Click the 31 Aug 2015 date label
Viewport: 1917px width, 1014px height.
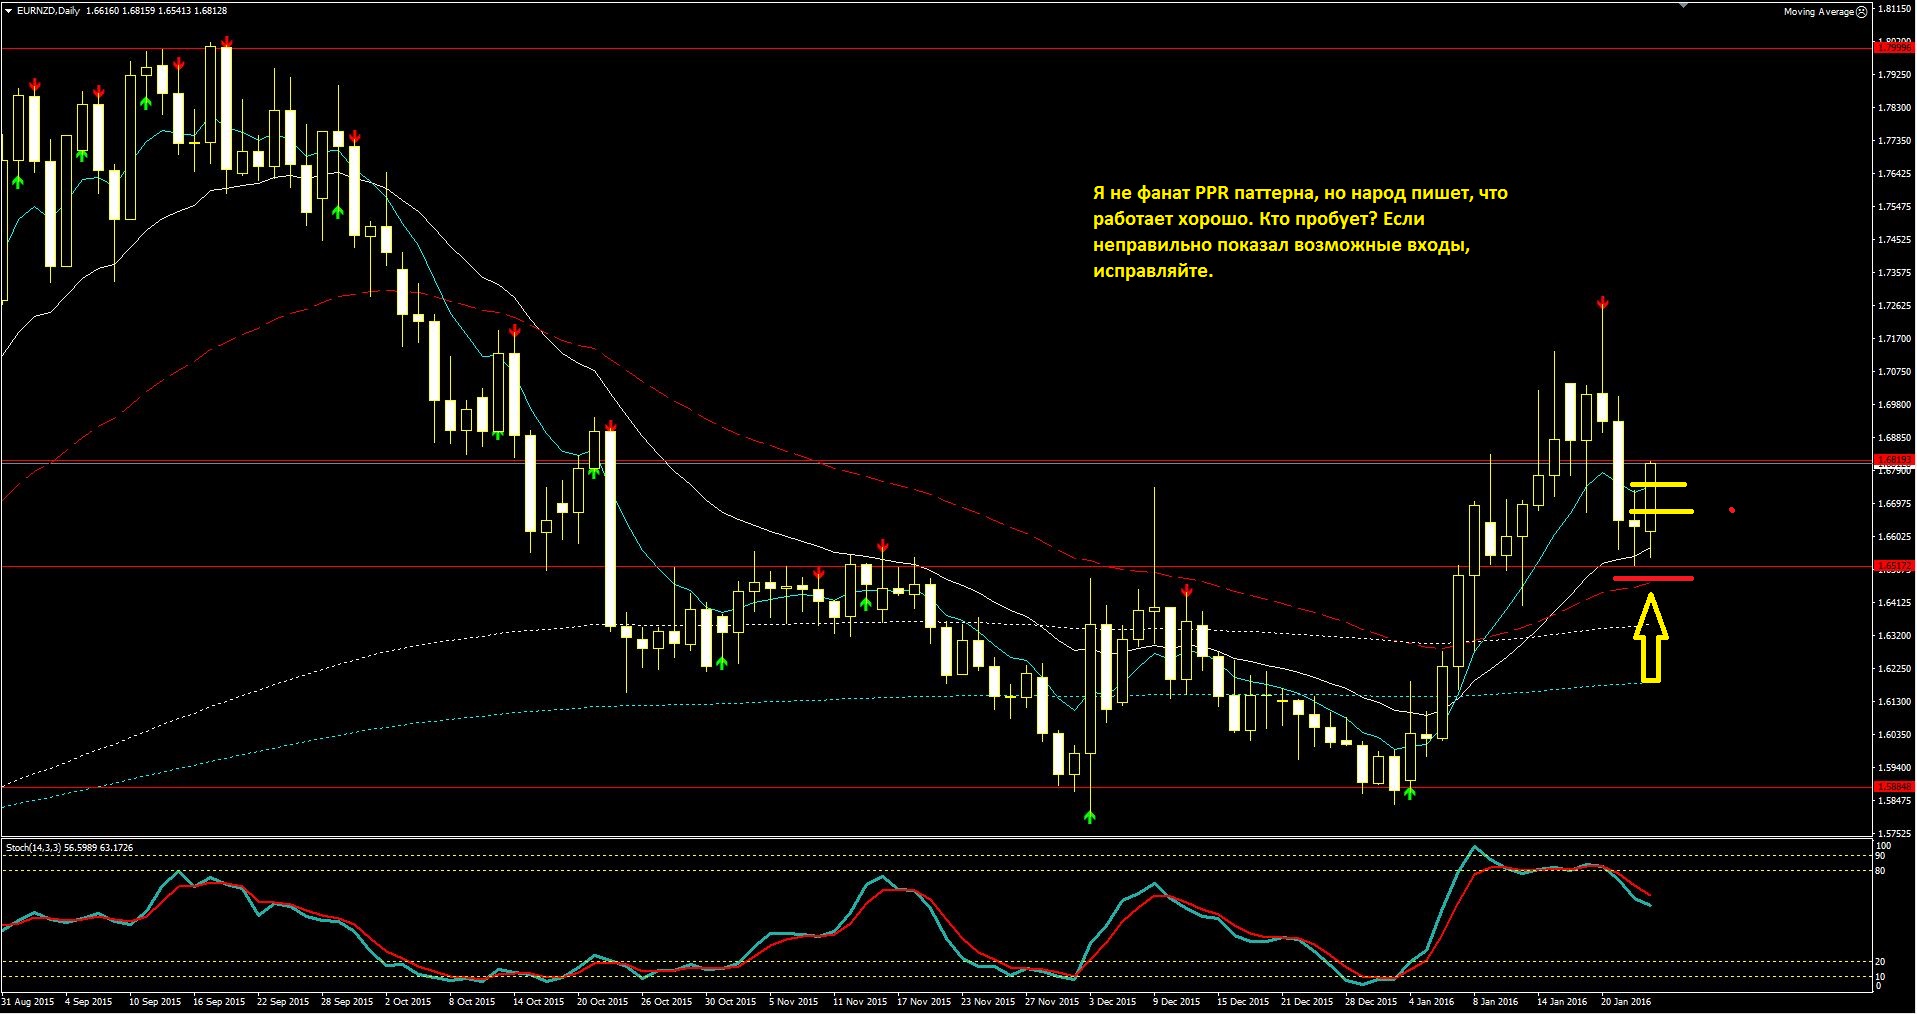(x=28, y=1002)
